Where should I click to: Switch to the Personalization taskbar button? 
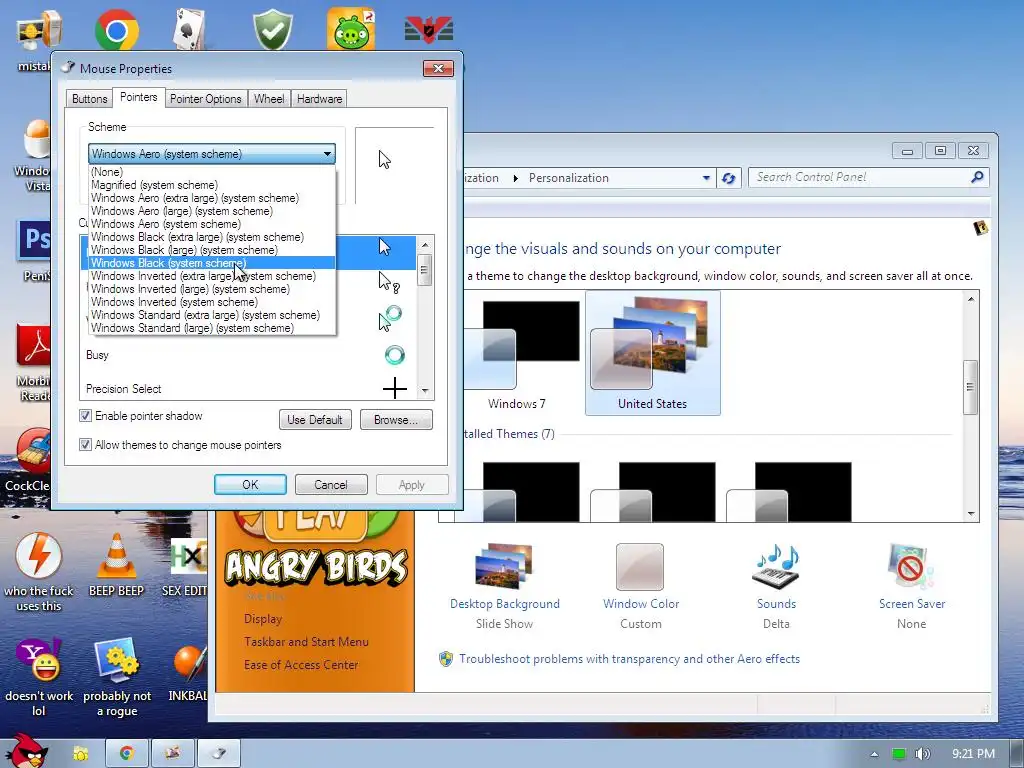pyautogui.click(x=173, y=753)
